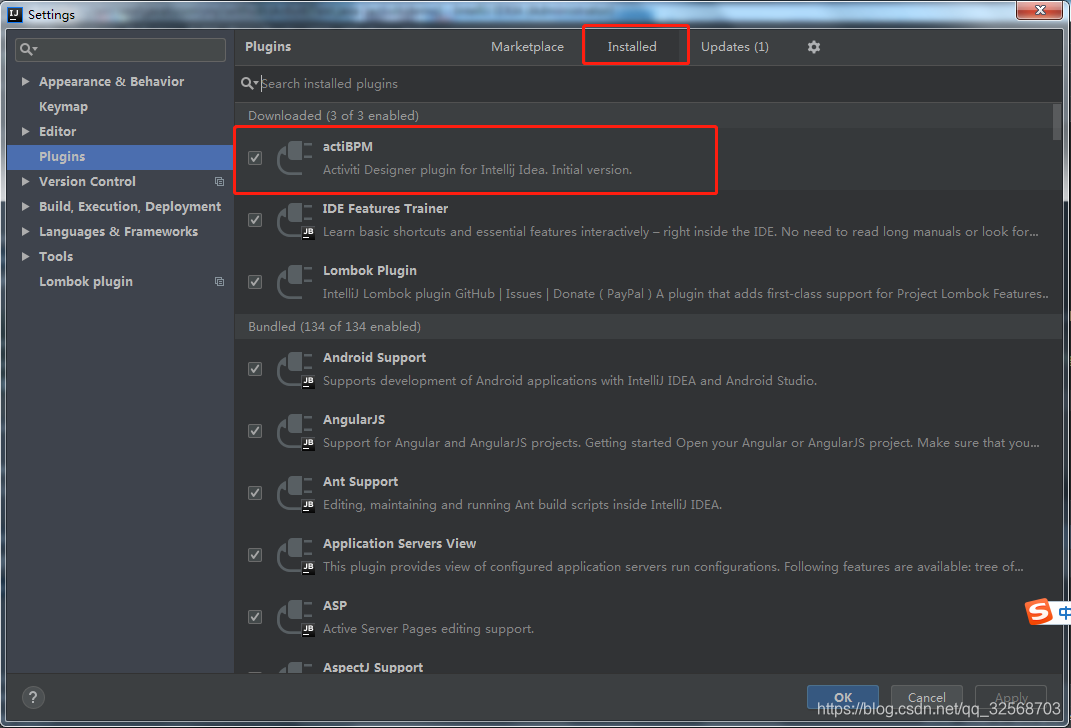
Task: Click the Lombok Plugin icon
Action: (294, 282)
